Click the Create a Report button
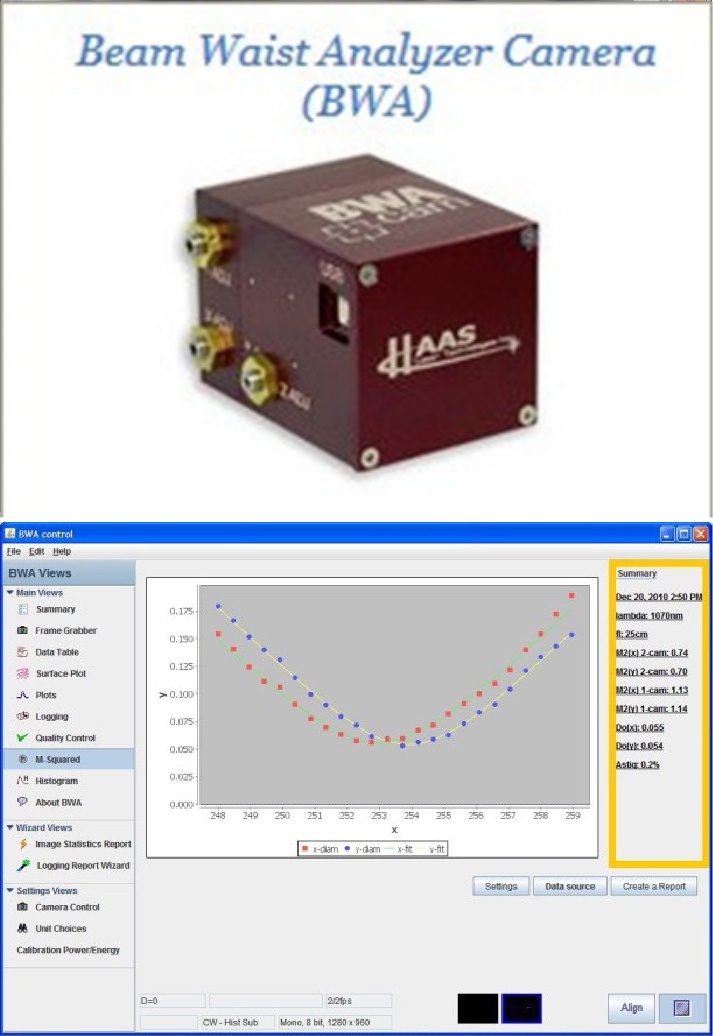 (x=654, y=886)
